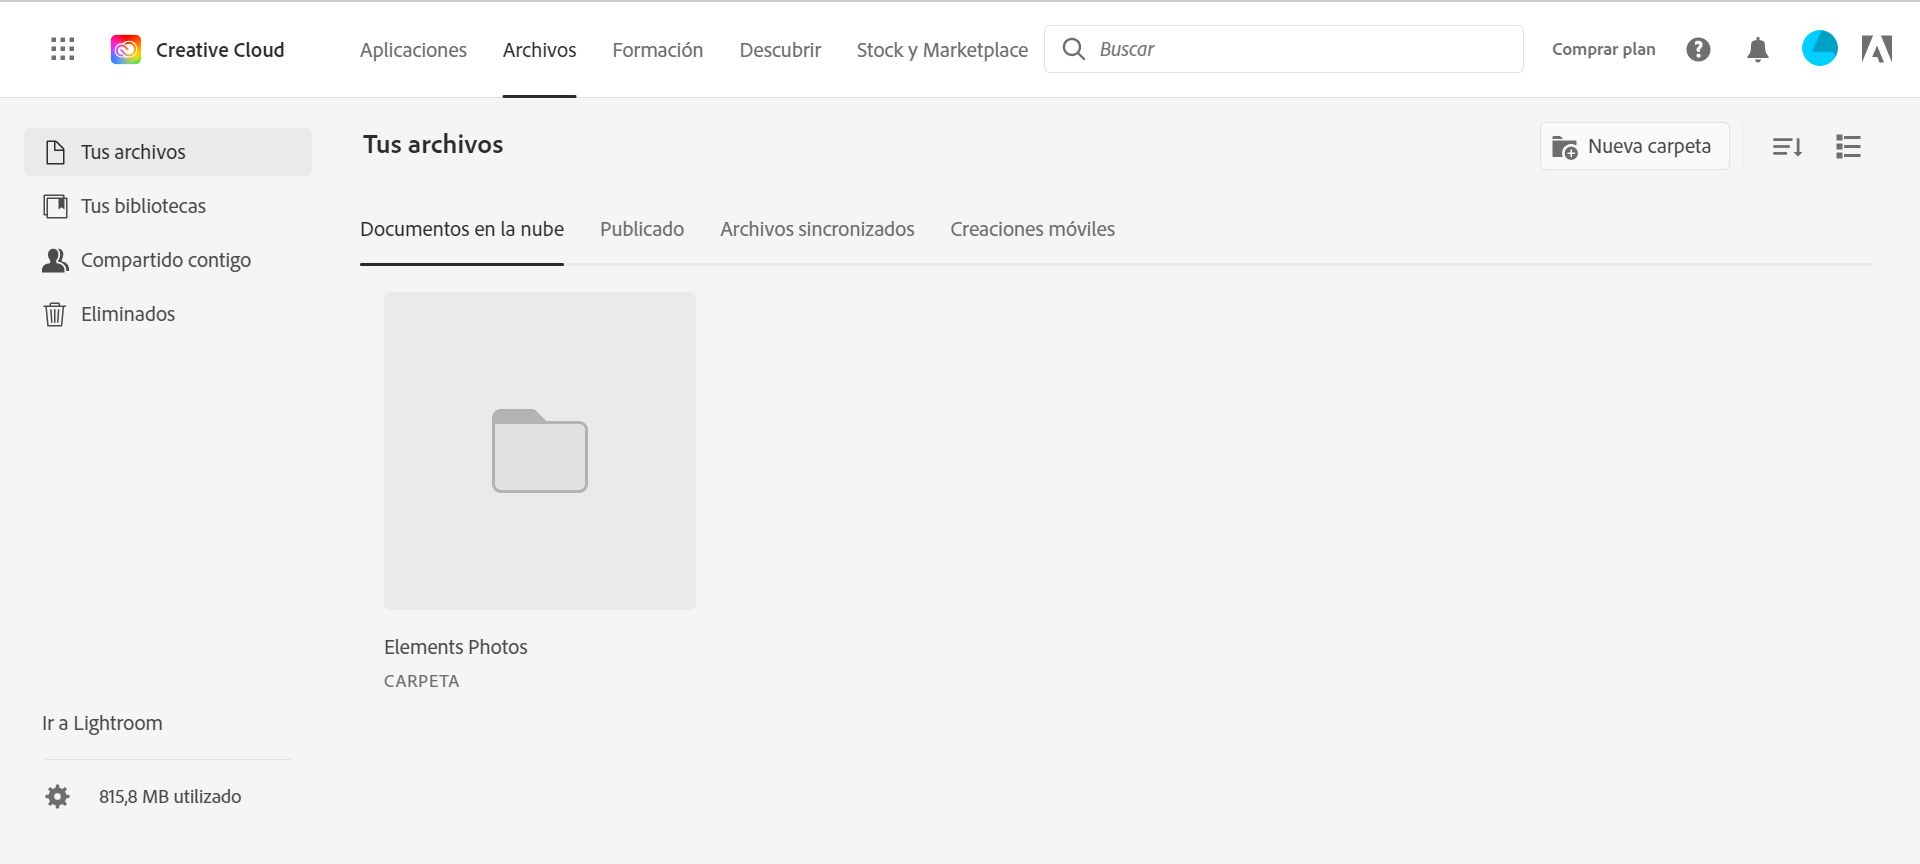Create a folder with Nueva carpeta

tap(1634, 147)
